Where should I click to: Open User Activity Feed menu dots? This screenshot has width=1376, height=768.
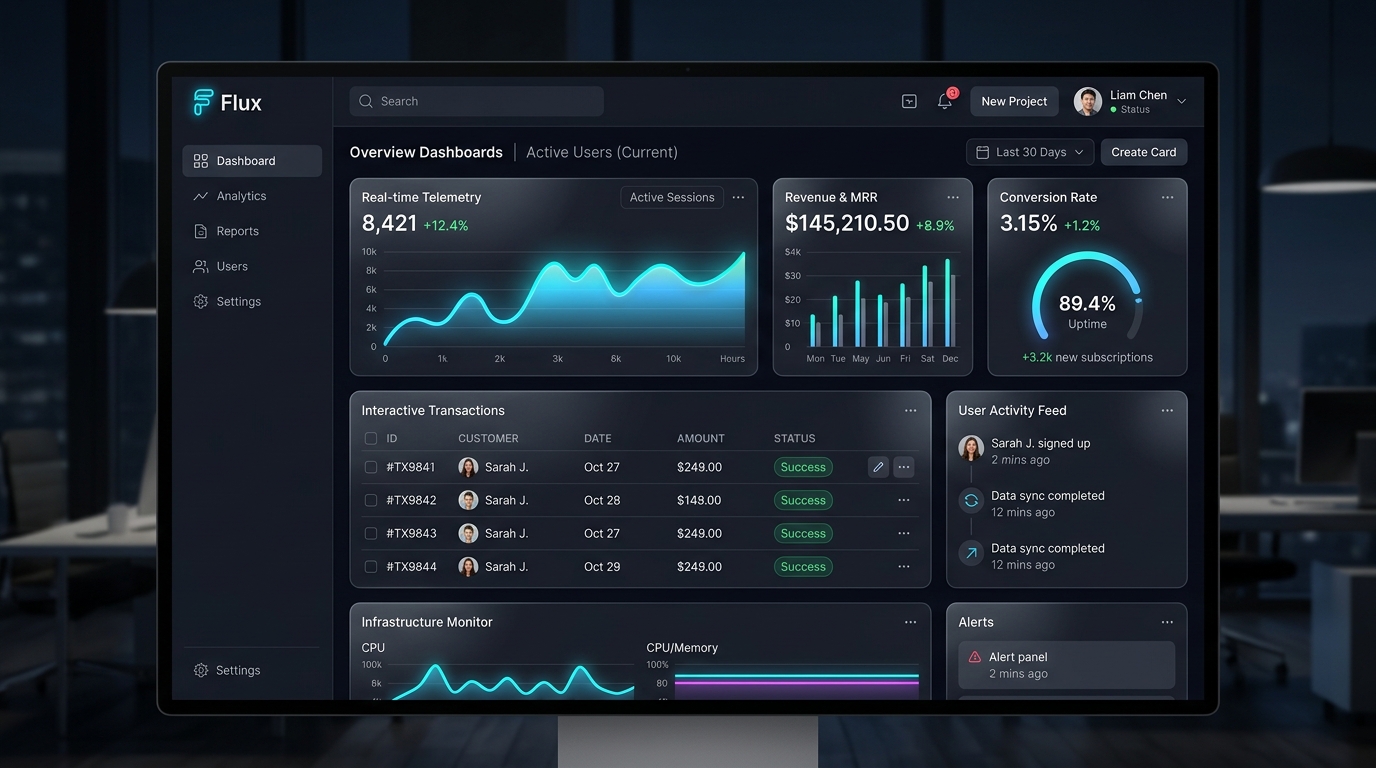(1167, 410)
